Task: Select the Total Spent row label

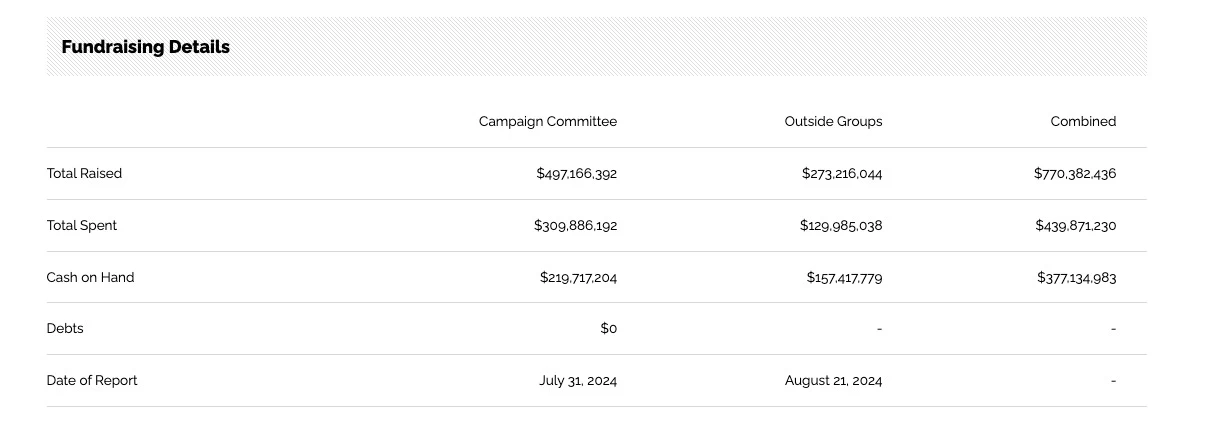Action: (82, 225)
